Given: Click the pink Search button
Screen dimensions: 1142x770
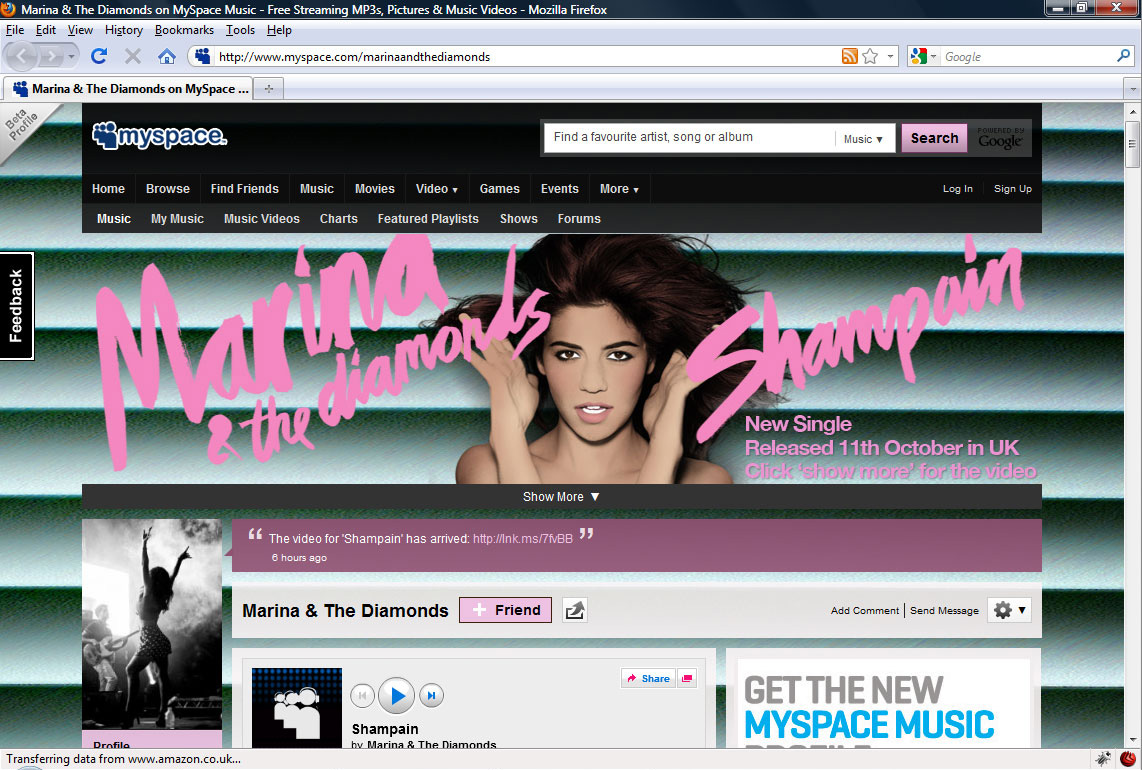Looking at the screenshot, I should 934,138.
